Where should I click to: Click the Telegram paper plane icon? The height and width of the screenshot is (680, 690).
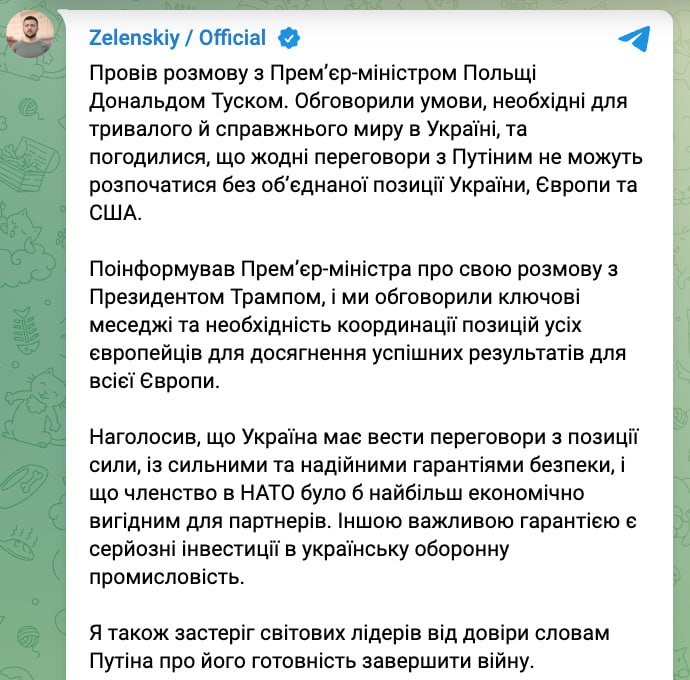click(x=634, y=38)
